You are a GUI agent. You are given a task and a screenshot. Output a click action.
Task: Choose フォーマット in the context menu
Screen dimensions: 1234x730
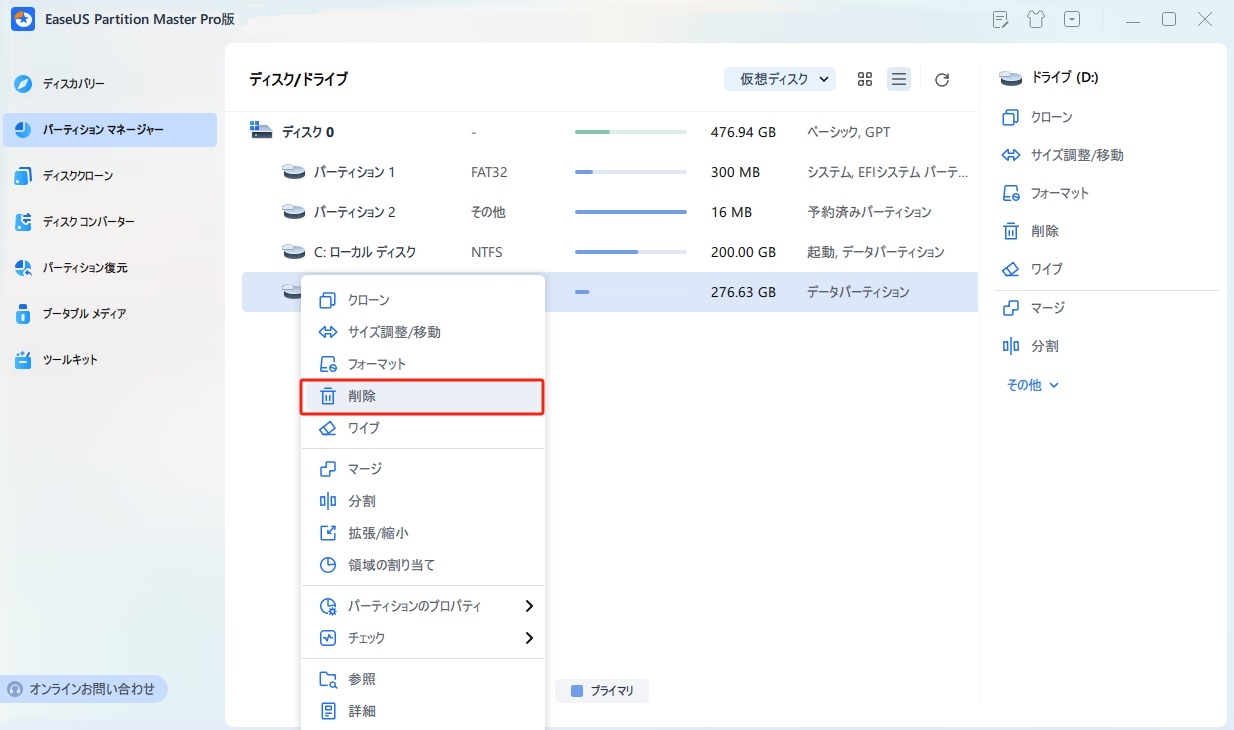(376, 365)
